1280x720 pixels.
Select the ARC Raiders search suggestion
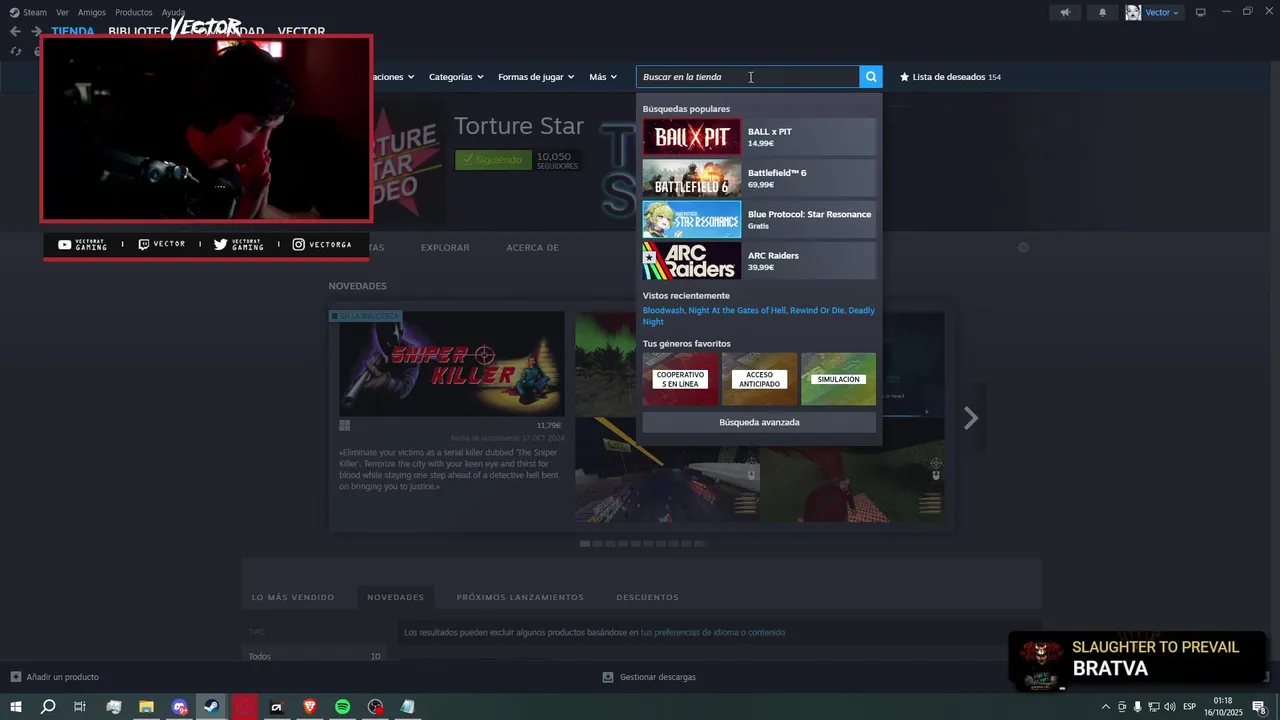coord(759,261)
